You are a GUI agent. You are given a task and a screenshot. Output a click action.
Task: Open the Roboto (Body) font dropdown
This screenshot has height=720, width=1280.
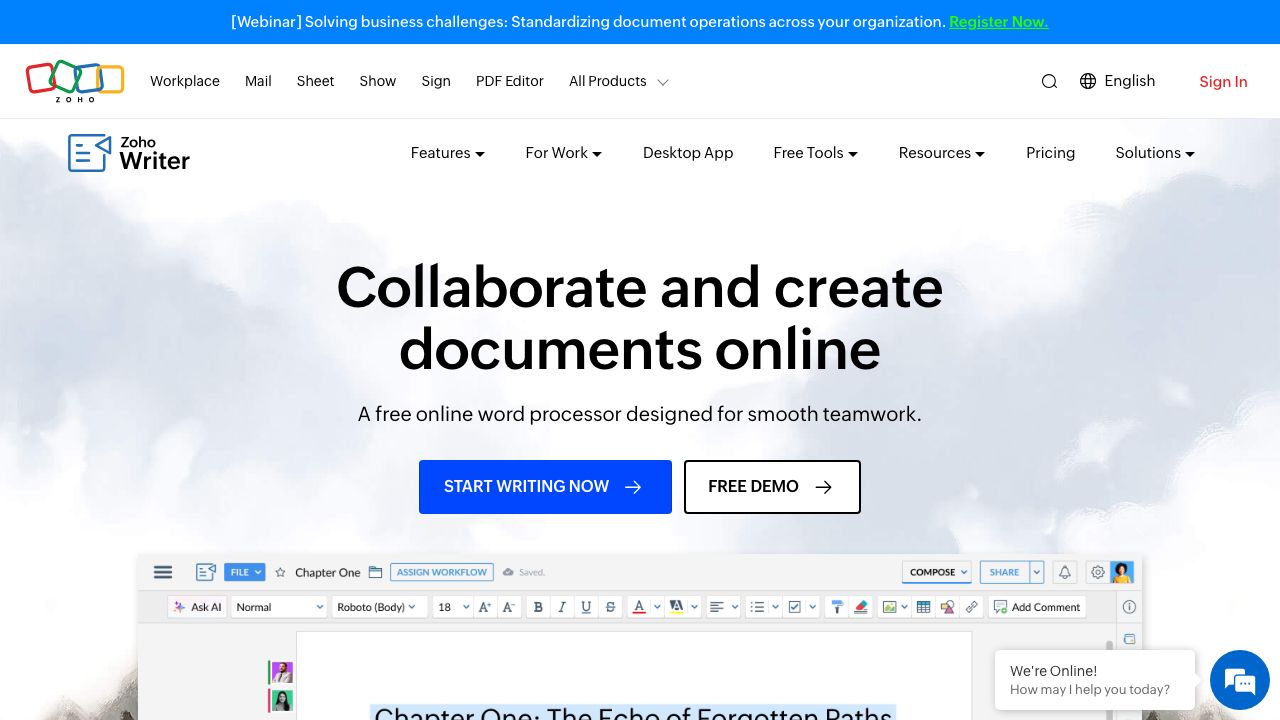pos(379,607)
